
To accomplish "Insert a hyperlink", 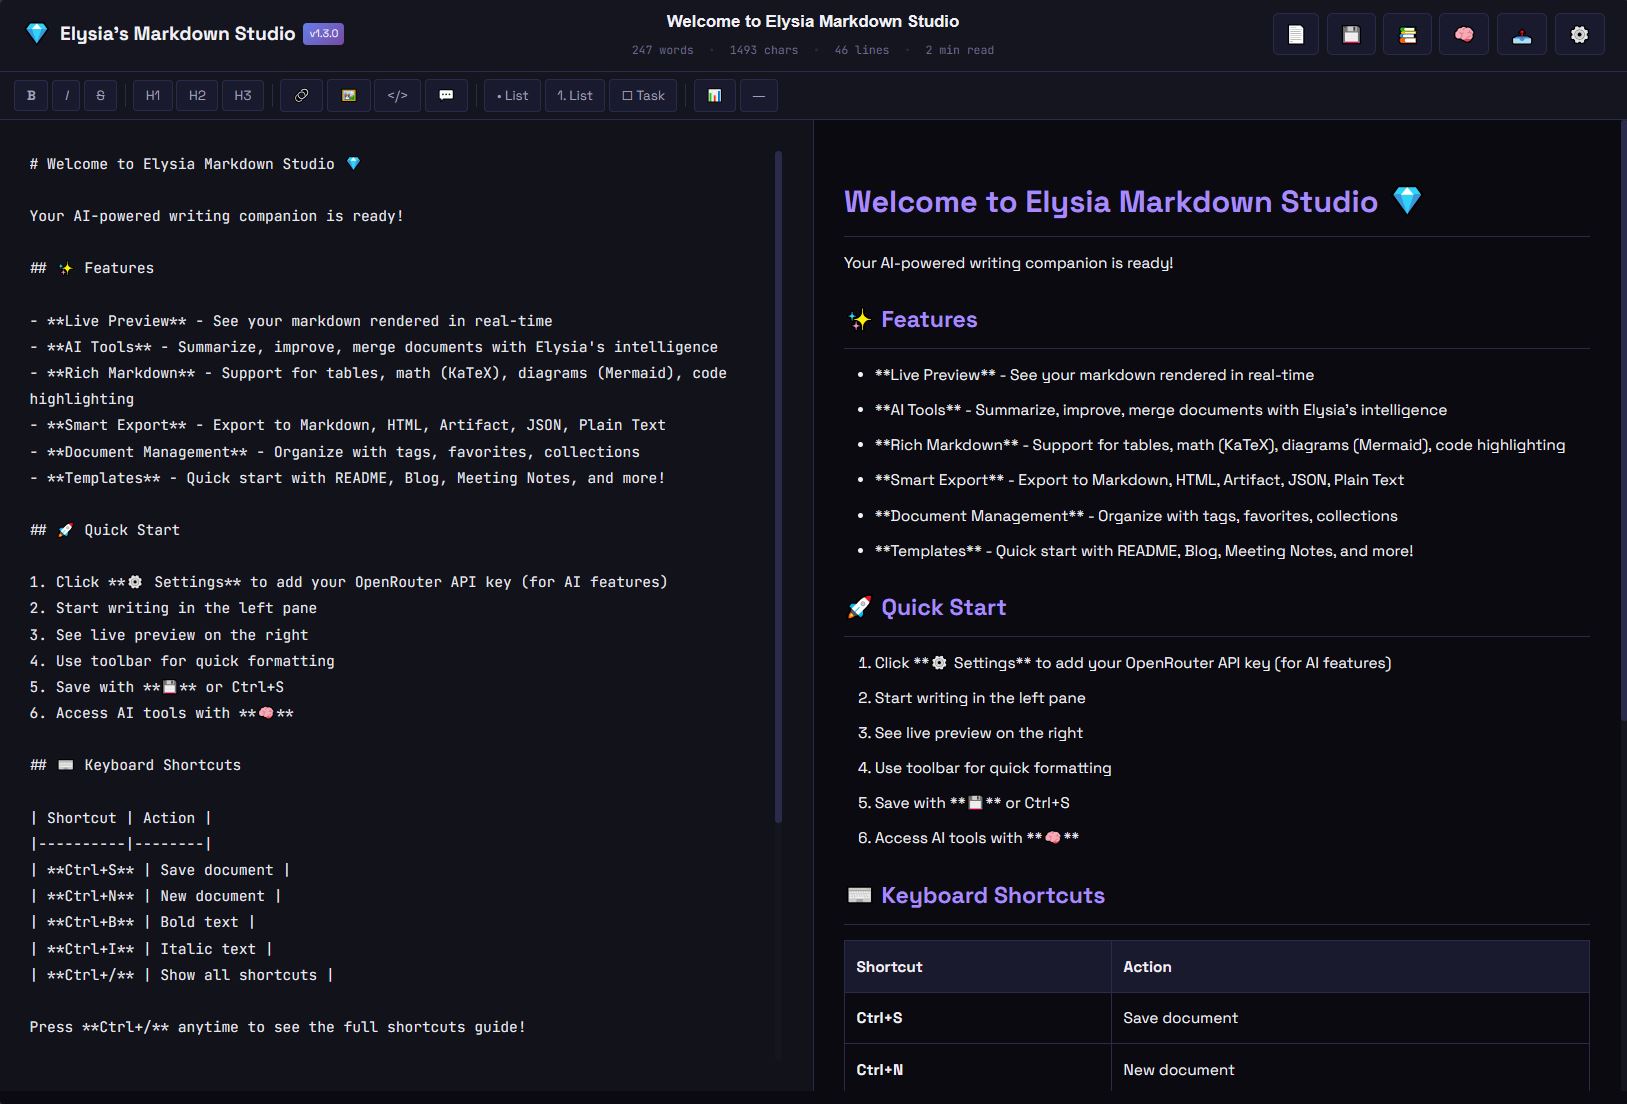I will coord(301,95).
